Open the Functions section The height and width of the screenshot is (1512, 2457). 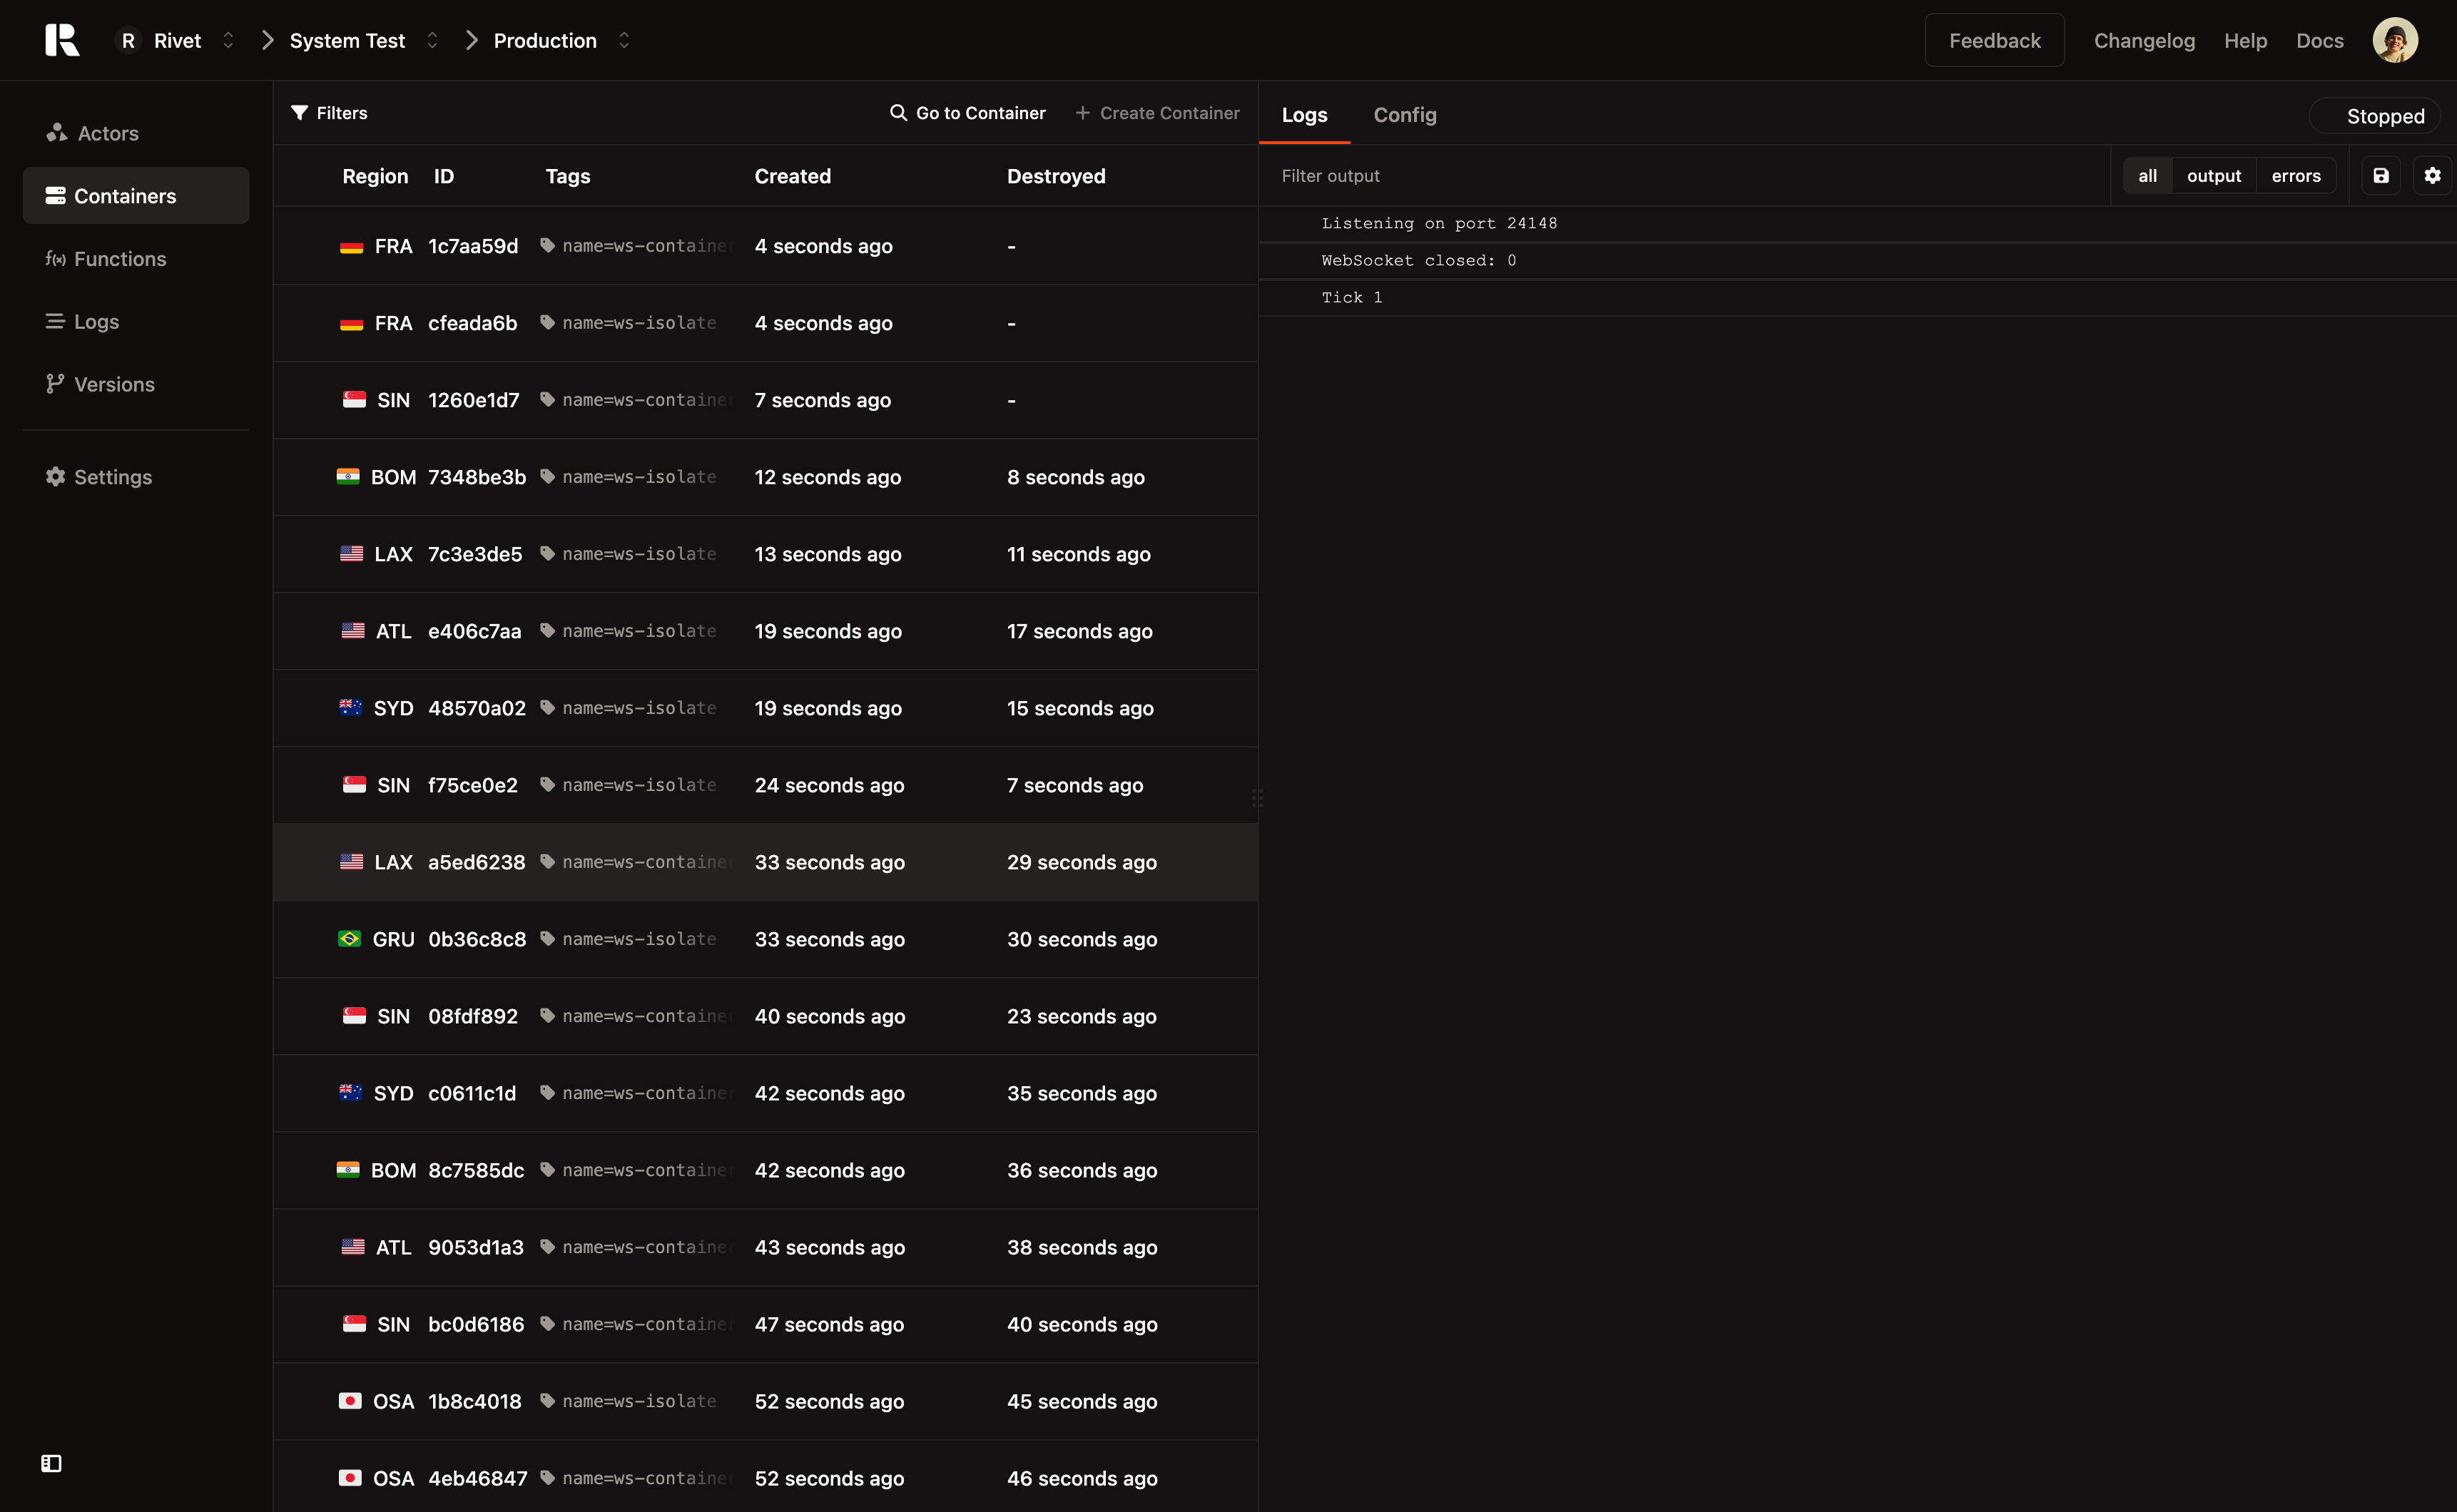[x=119, y=258]
